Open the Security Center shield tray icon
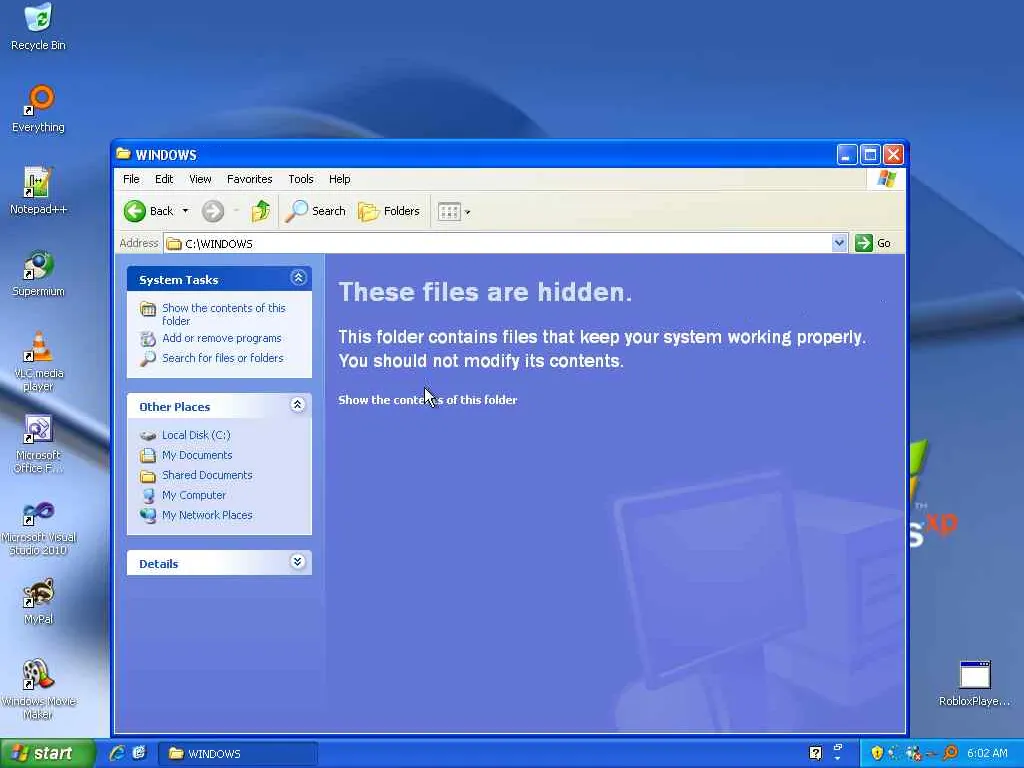This screenshot has width=1024, height=768. [x=877, y=753]
